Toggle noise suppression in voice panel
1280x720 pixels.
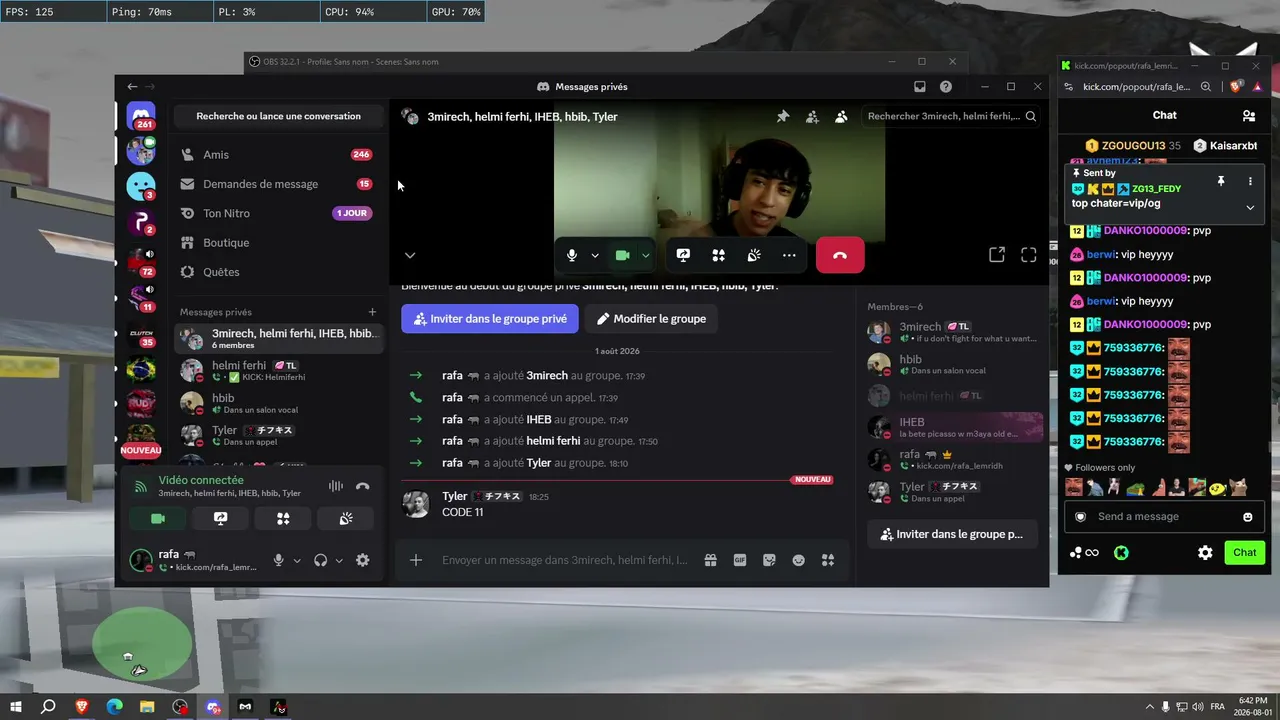pos(336,486)
